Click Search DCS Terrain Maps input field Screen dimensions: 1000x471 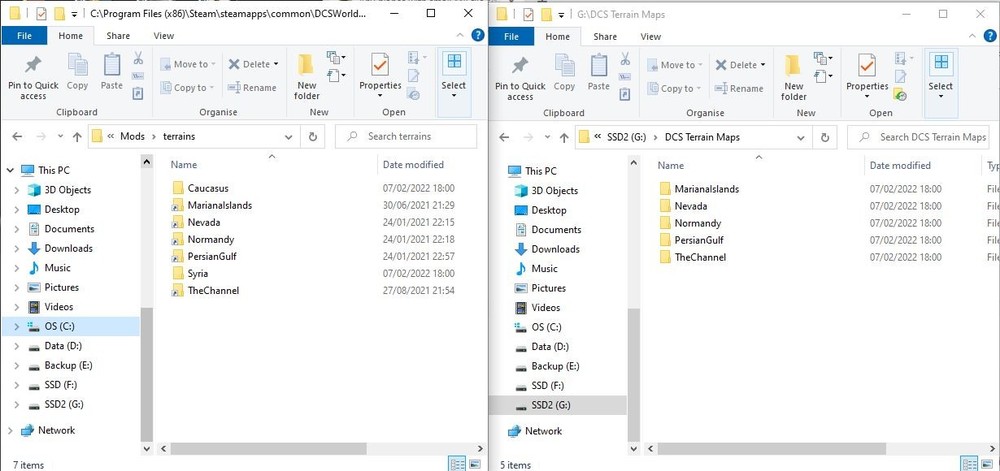(918, 137)
